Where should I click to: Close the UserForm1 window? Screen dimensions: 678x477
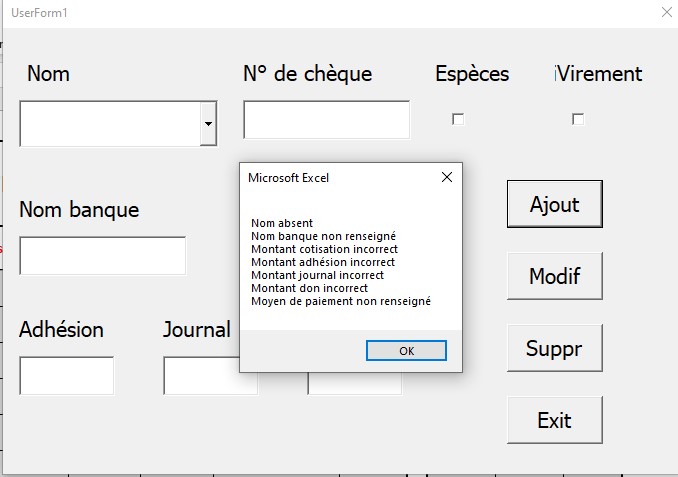point(666,13)
